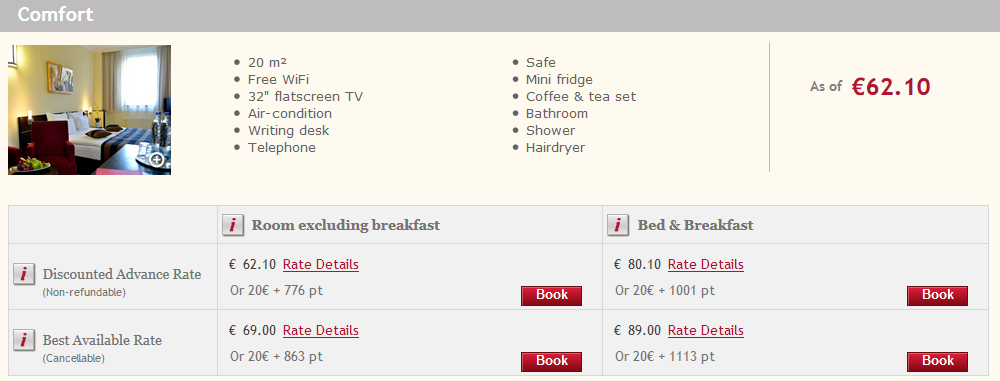Click the magnifier zoom icon on room photo

[157, 160]
